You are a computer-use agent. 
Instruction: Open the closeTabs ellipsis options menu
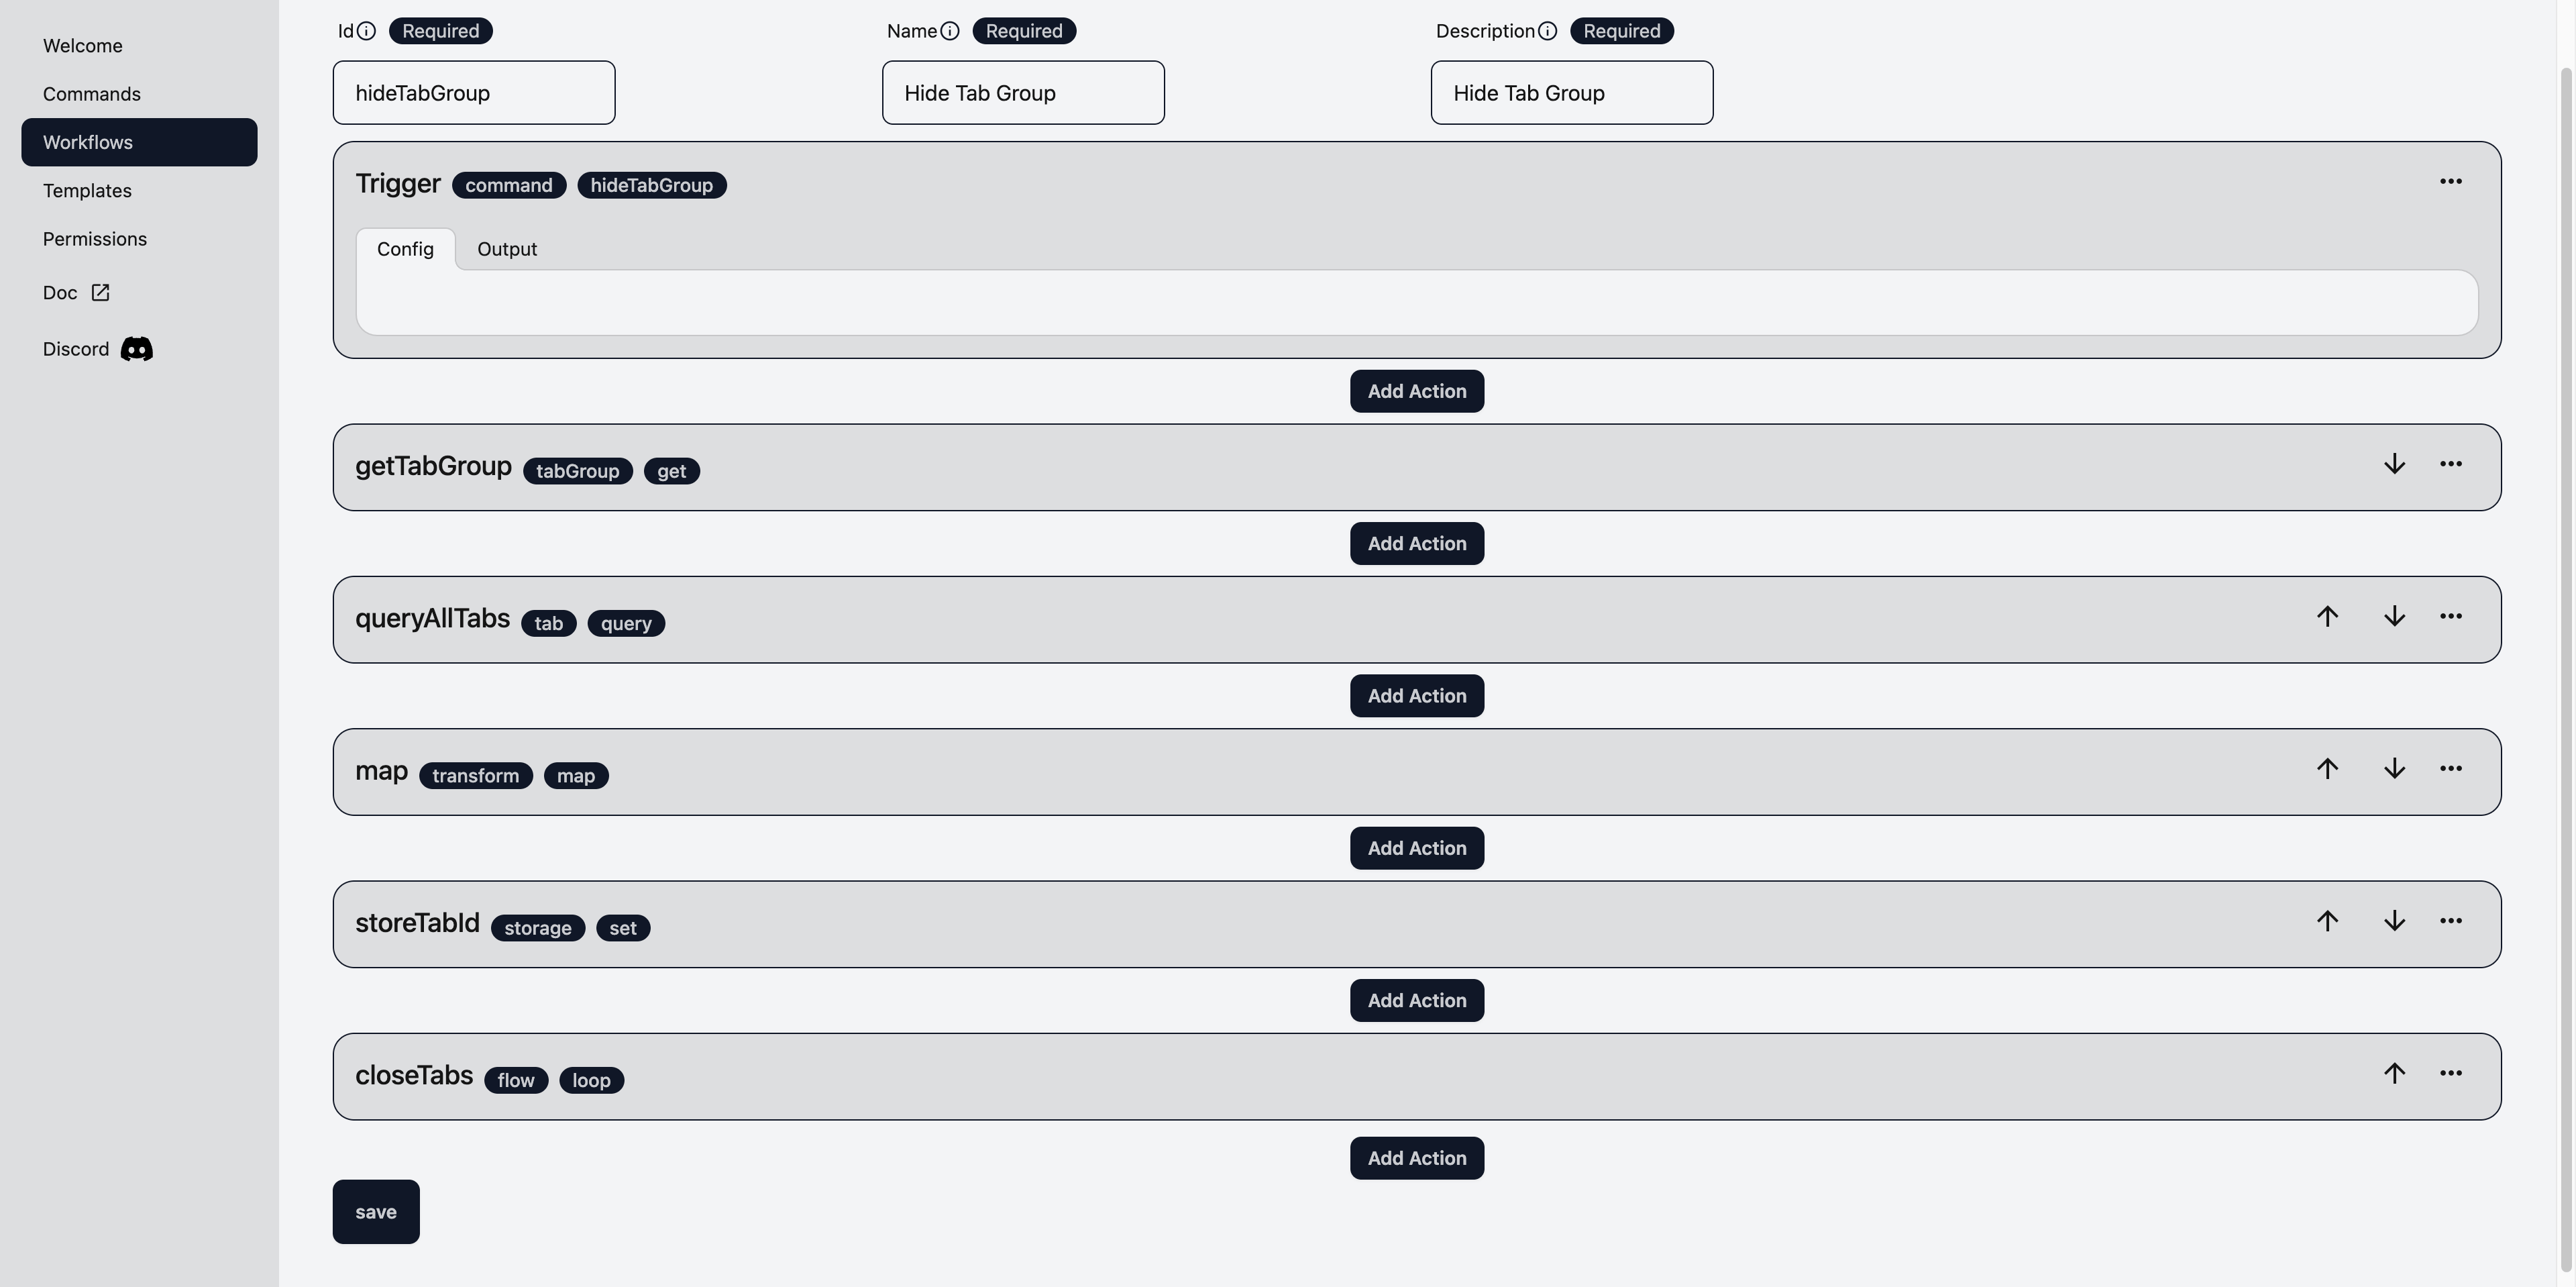click(2451, 1072)
